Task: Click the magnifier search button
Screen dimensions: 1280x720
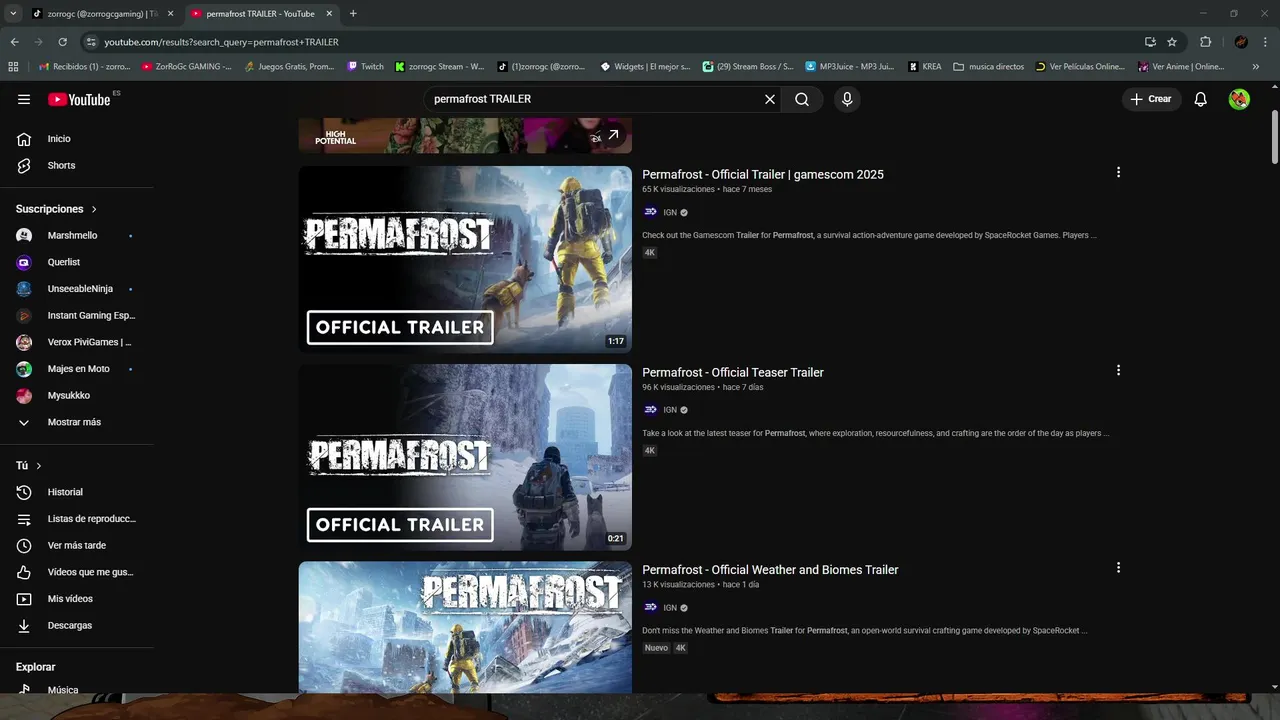Action: [x=802, y=99]
